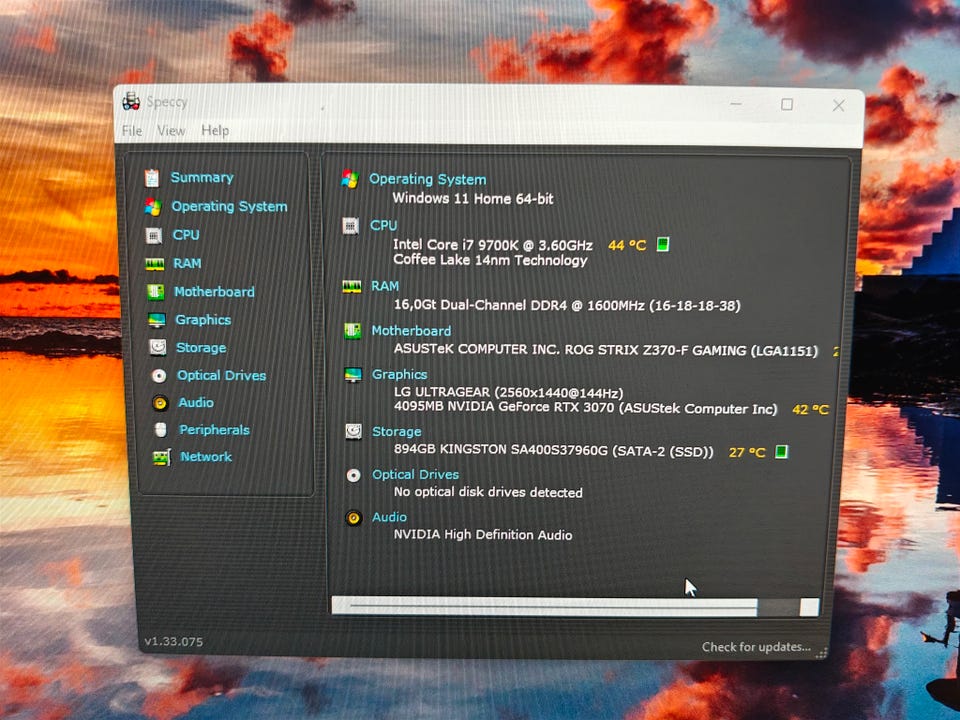Viewport: 960px width, 720px height.
Task: Click the Optical Drives heading link in summary
Action: tap(415, 474)
